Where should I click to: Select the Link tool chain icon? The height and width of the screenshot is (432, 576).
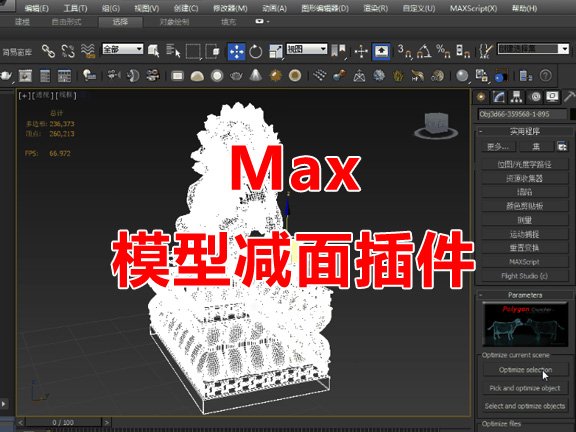coord(48,51)
